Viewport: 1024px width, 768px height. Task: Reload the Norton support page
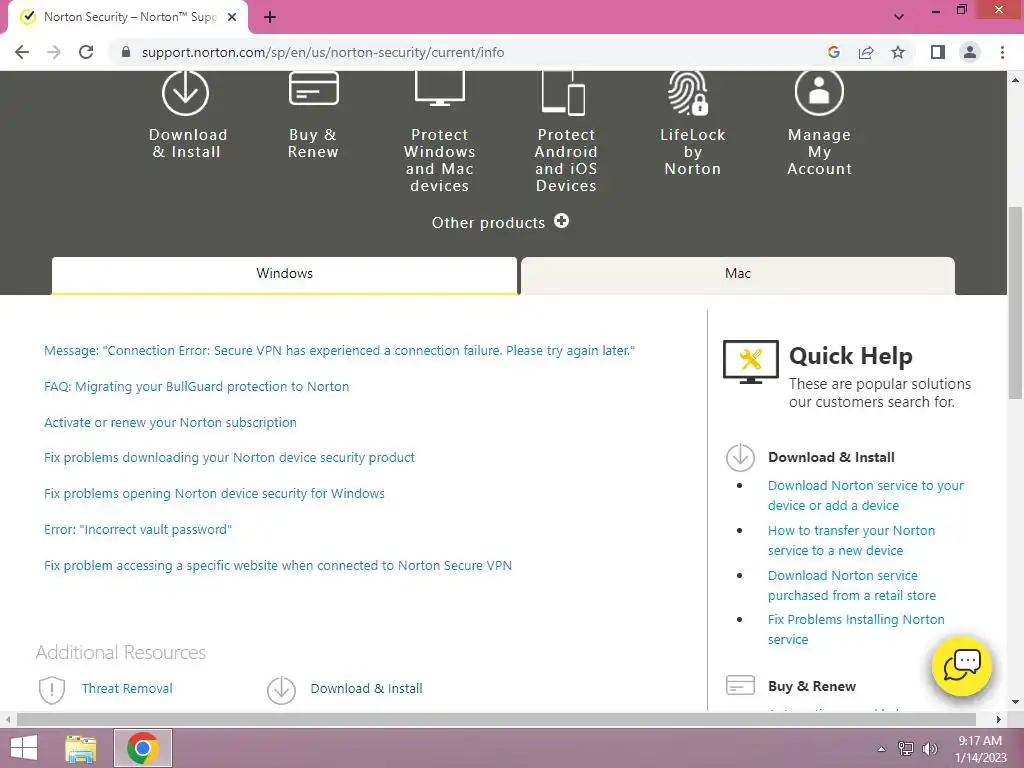coord(86,52)
